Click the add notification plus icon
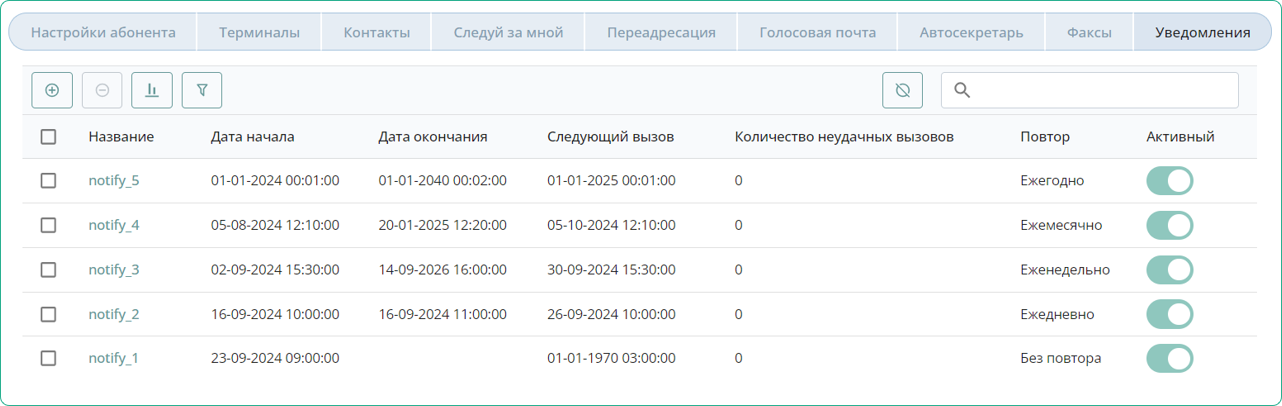 [52, 90]
